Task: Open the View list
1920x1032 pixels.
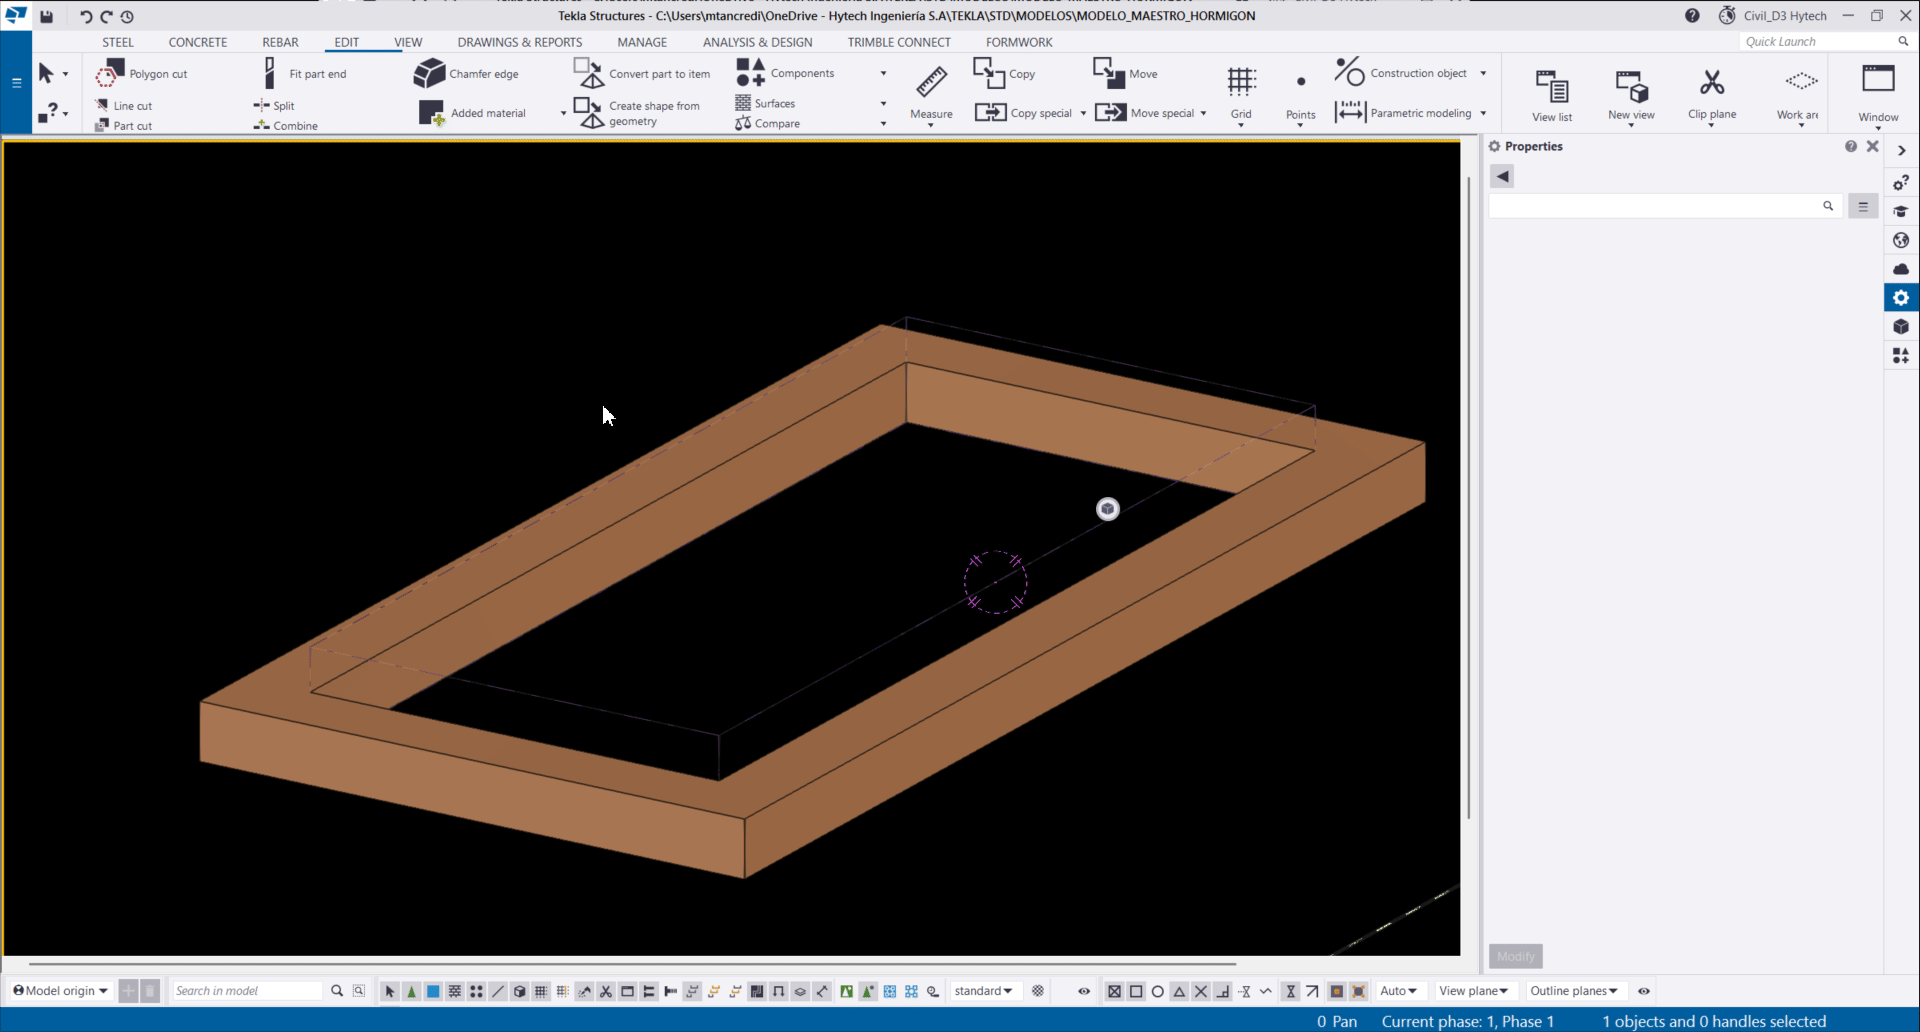Action: (x=1551, y=95)
